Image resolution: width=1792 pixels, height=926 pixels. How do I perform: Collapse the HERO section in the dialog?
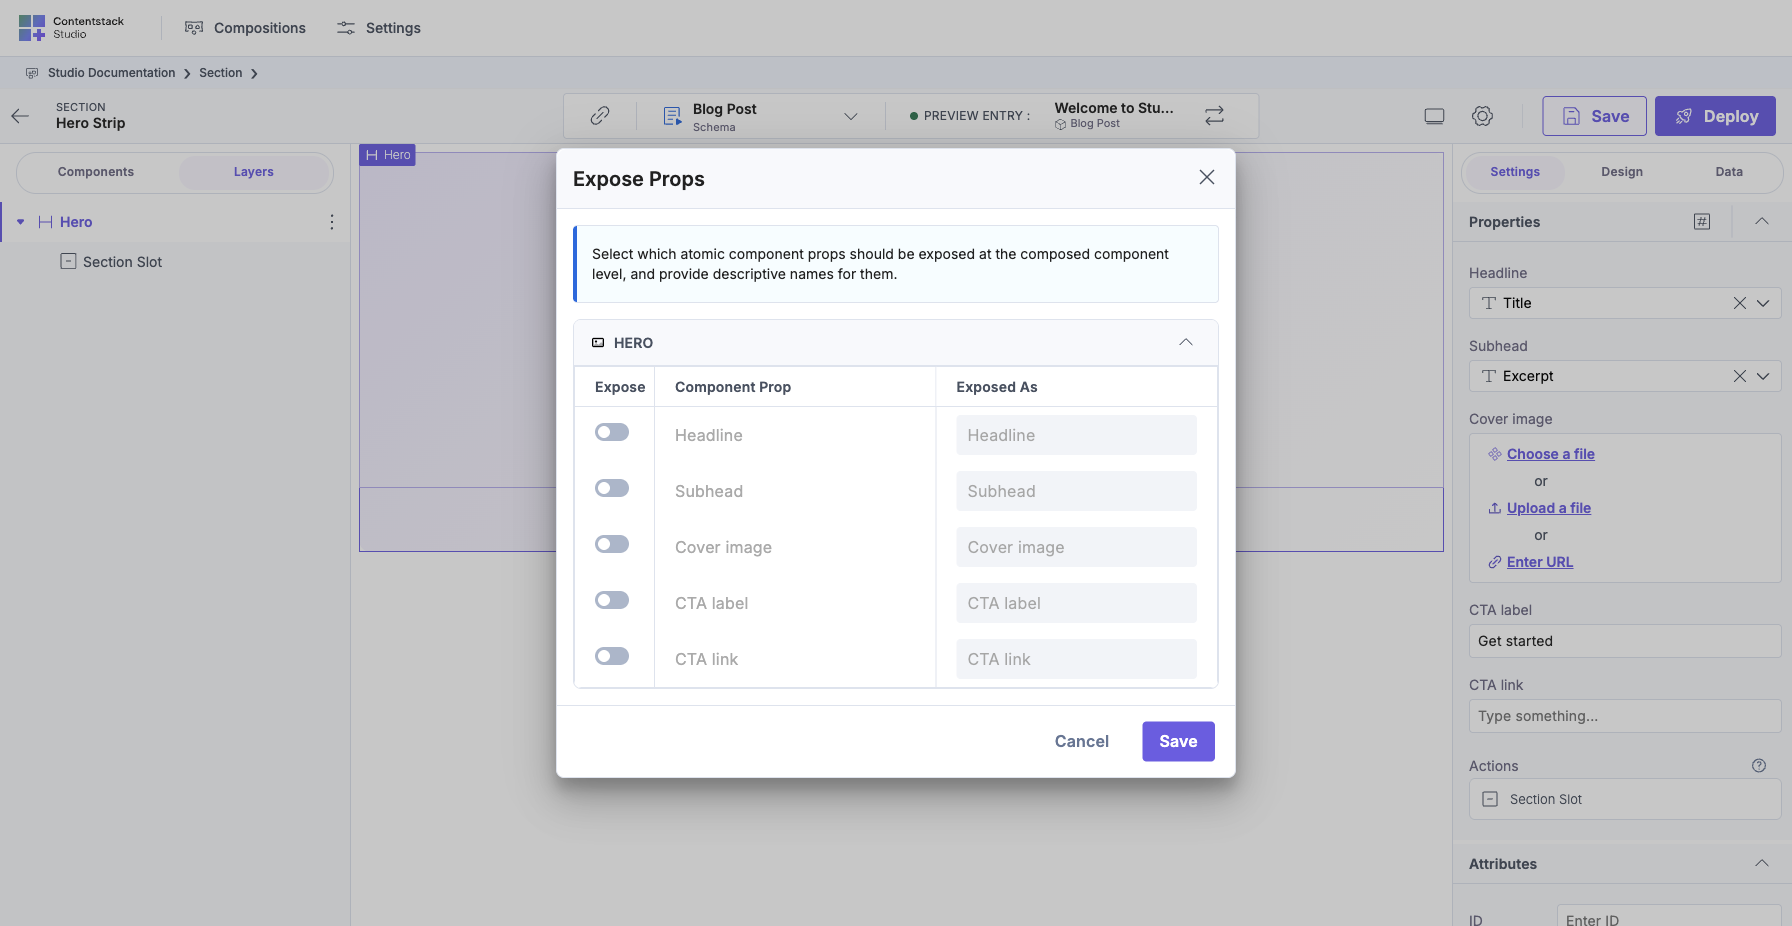[x=1186, y=342]
